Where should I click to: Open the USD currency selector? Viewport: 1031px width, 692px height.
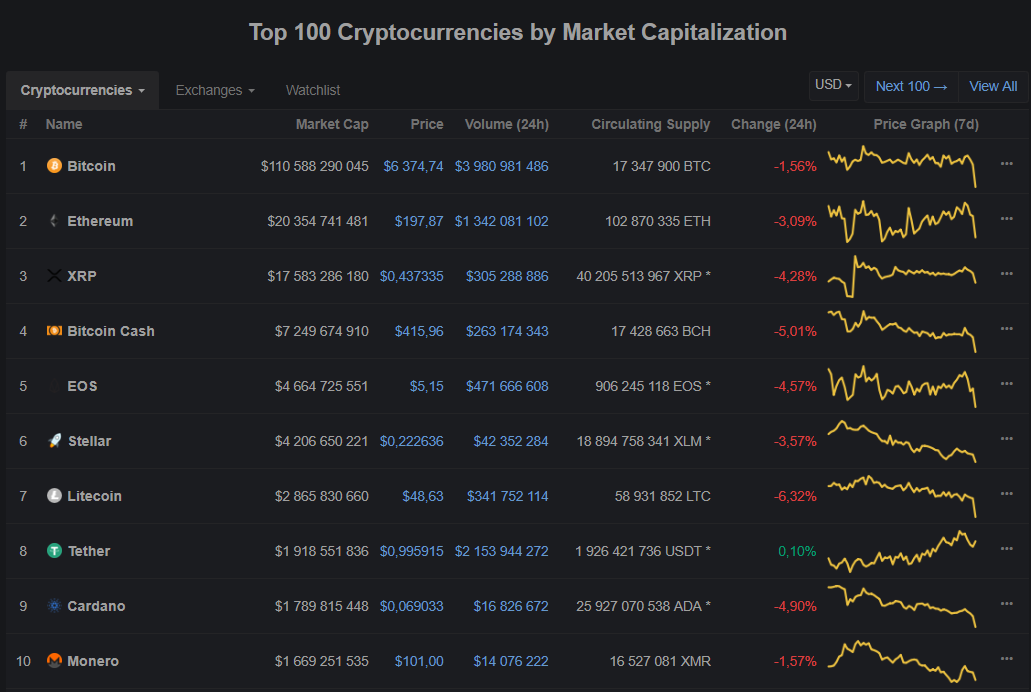tap(834, 85)
